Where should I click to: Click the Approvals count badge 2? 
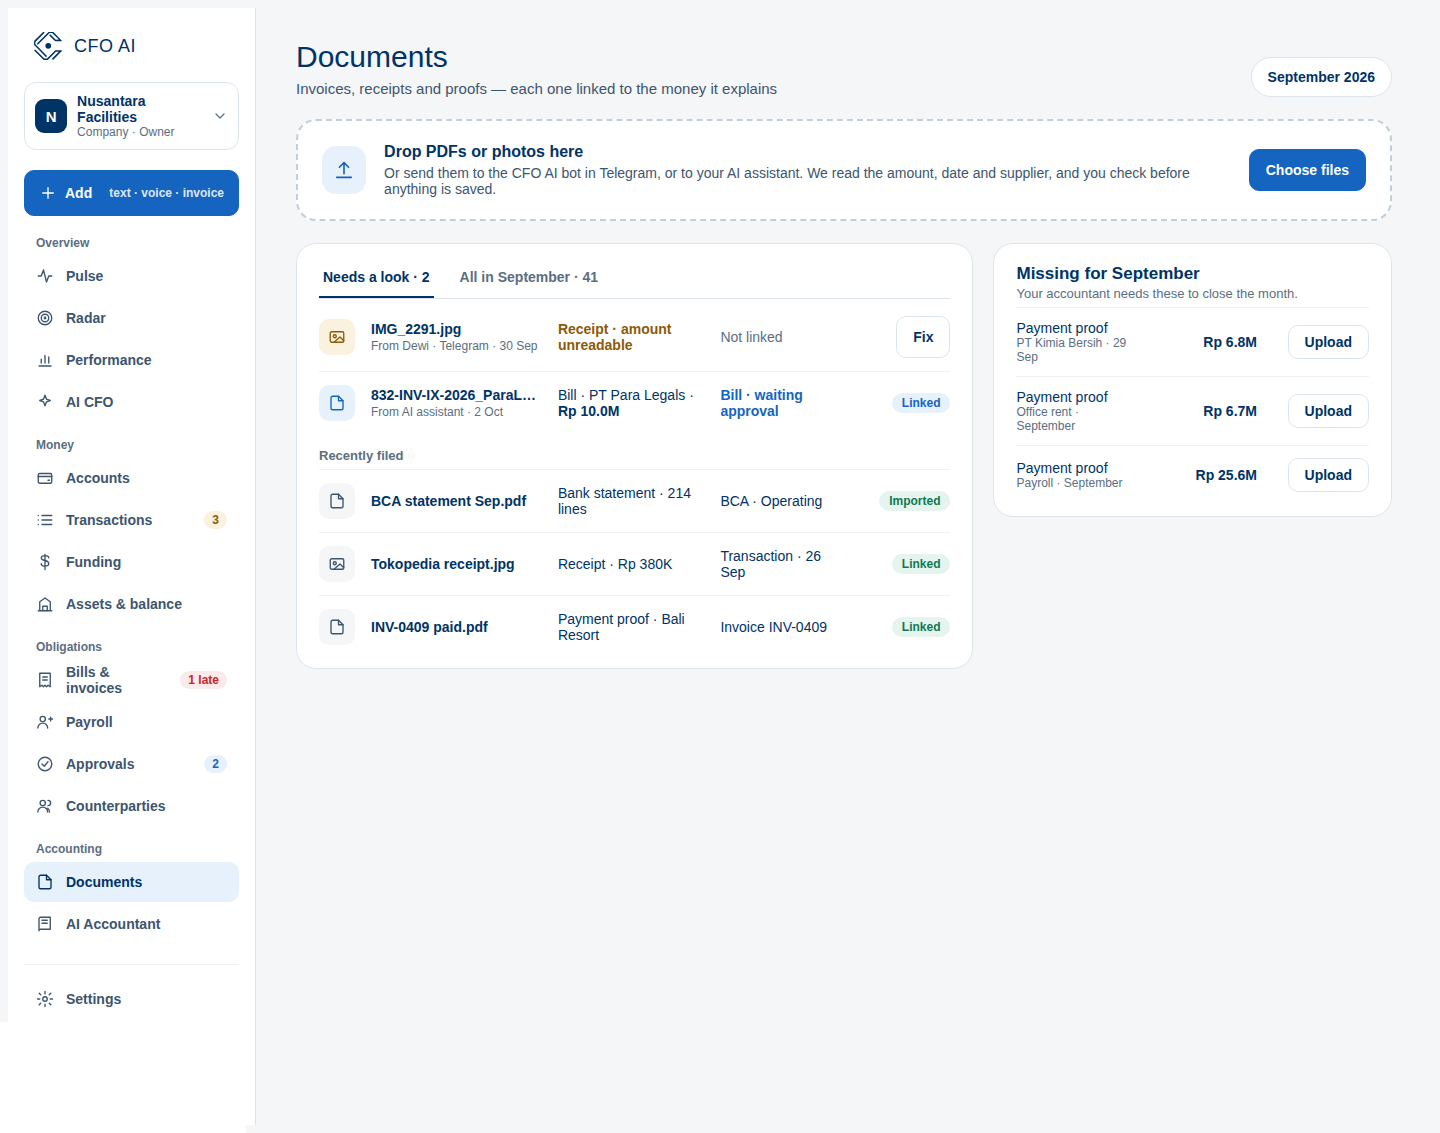[215, 764]
